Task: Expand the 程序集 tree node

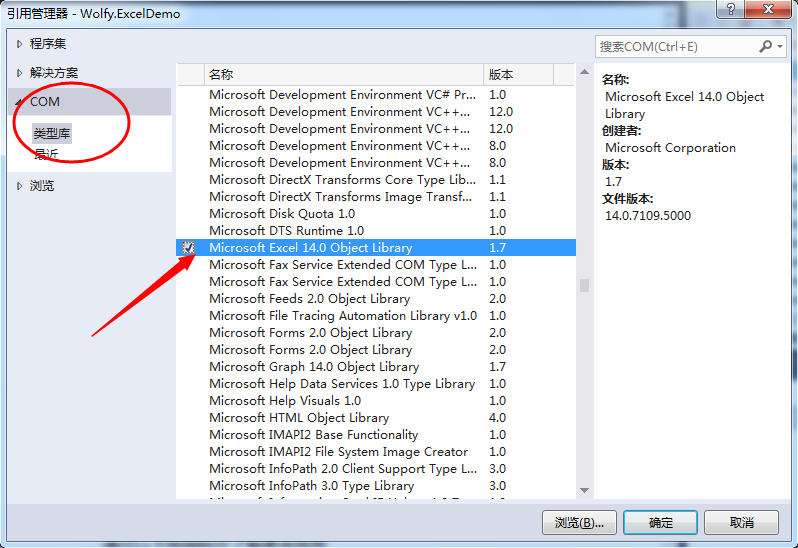Action: (x=19, y=44)
